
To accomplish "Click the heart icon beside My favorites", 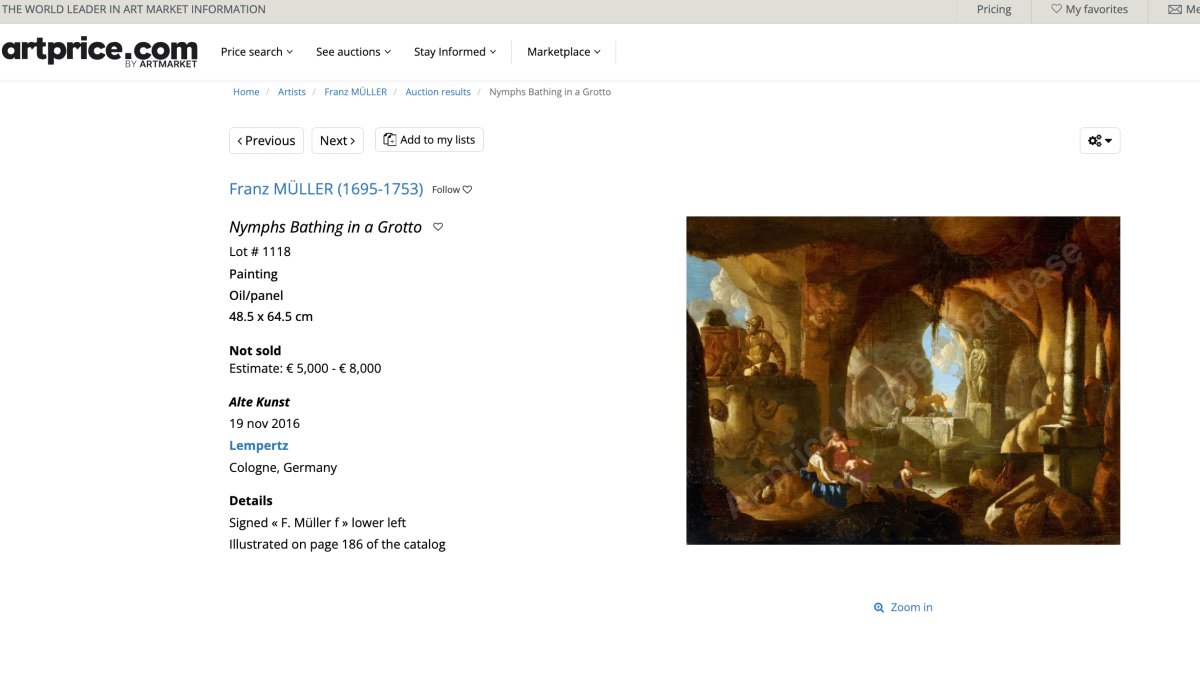I will click(x=1057, y=10).
